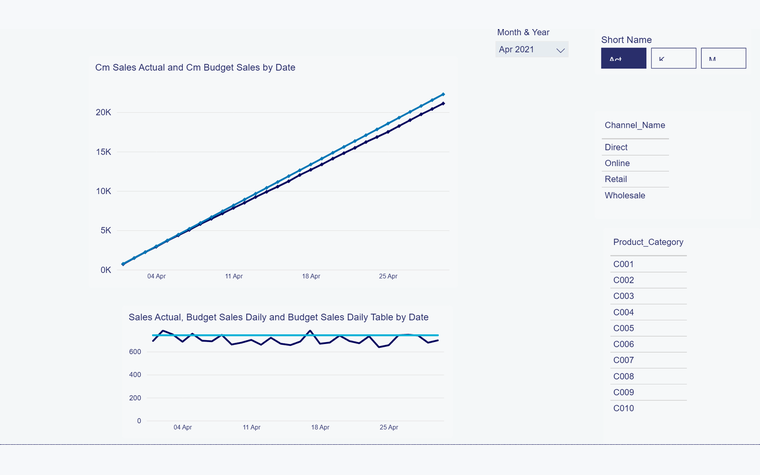Click the cyan horizontal budget line in daily chart
Screen dimensions: 760x475
tap(296, 335)
